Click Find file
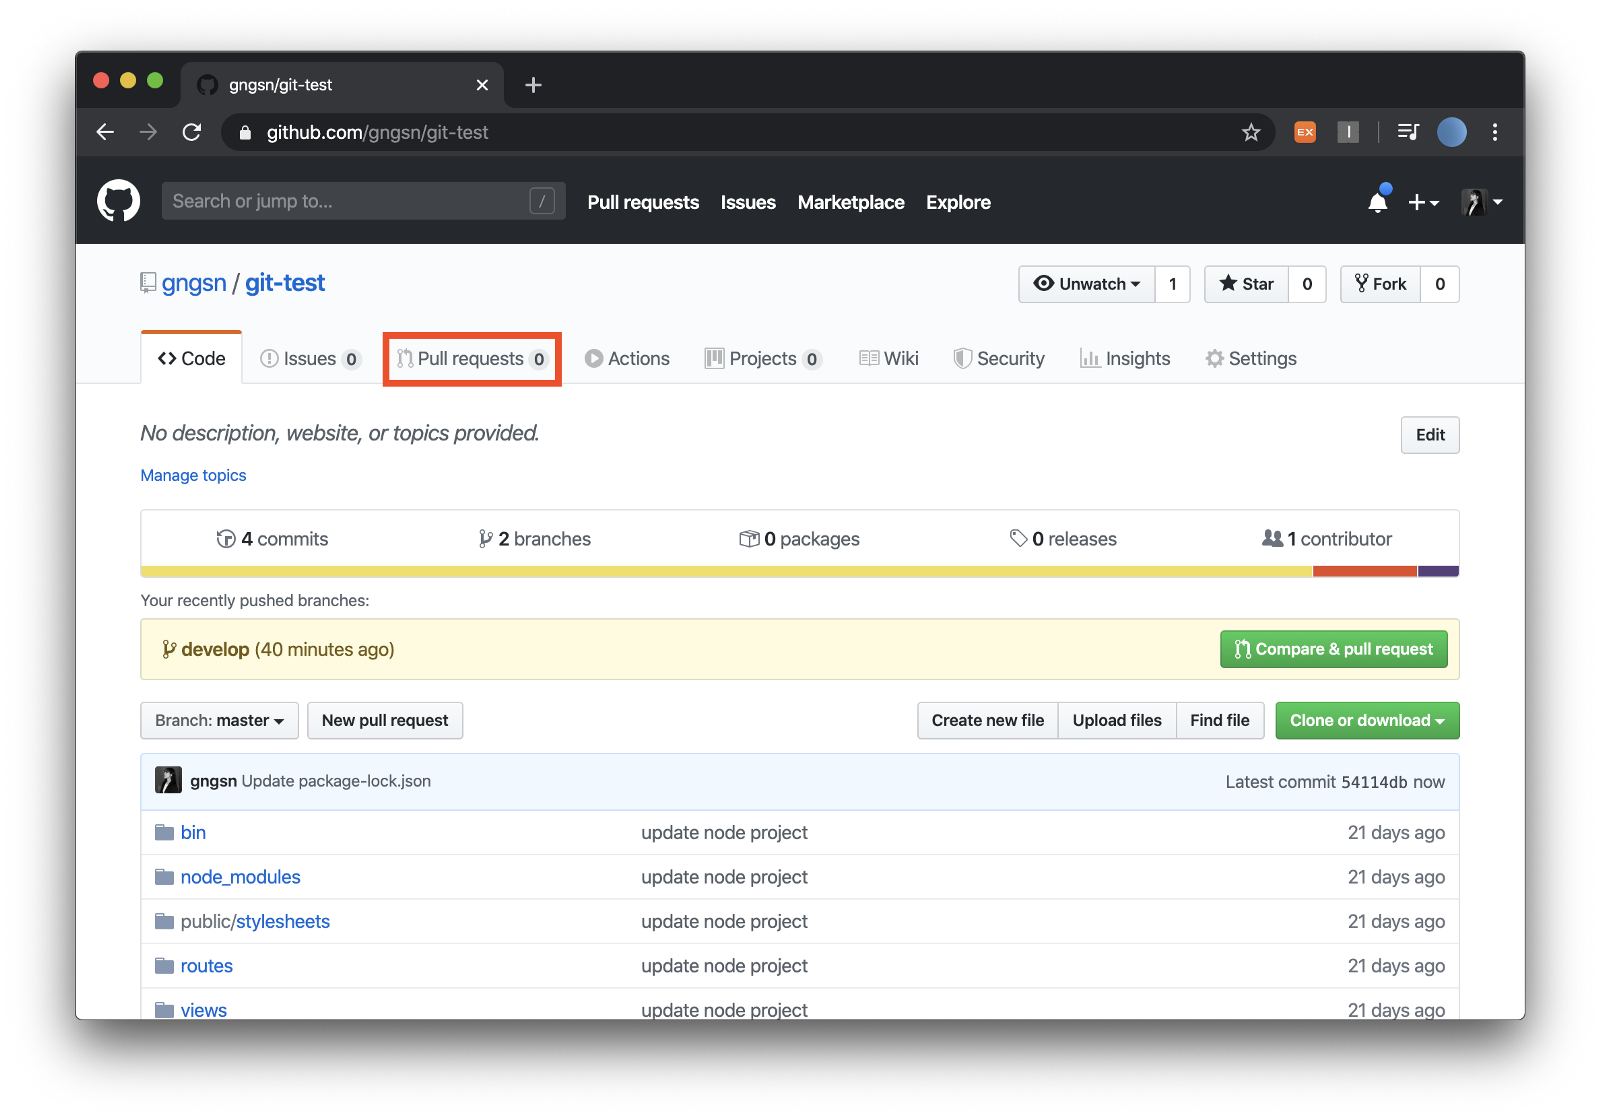The height and width of the screenshot is (1119, 1600). pyautogui.click(x=1220, y=720)
